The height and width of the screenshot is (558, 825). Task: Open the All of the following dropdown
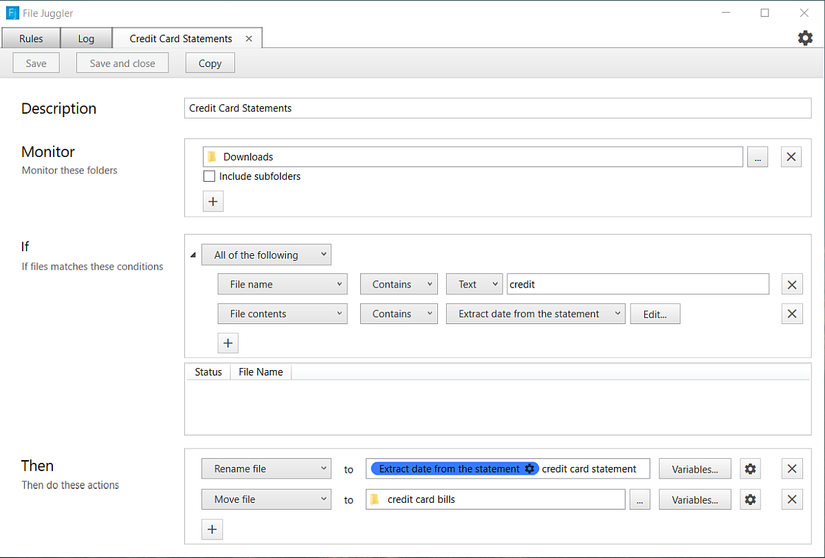[x=266, y=255]
